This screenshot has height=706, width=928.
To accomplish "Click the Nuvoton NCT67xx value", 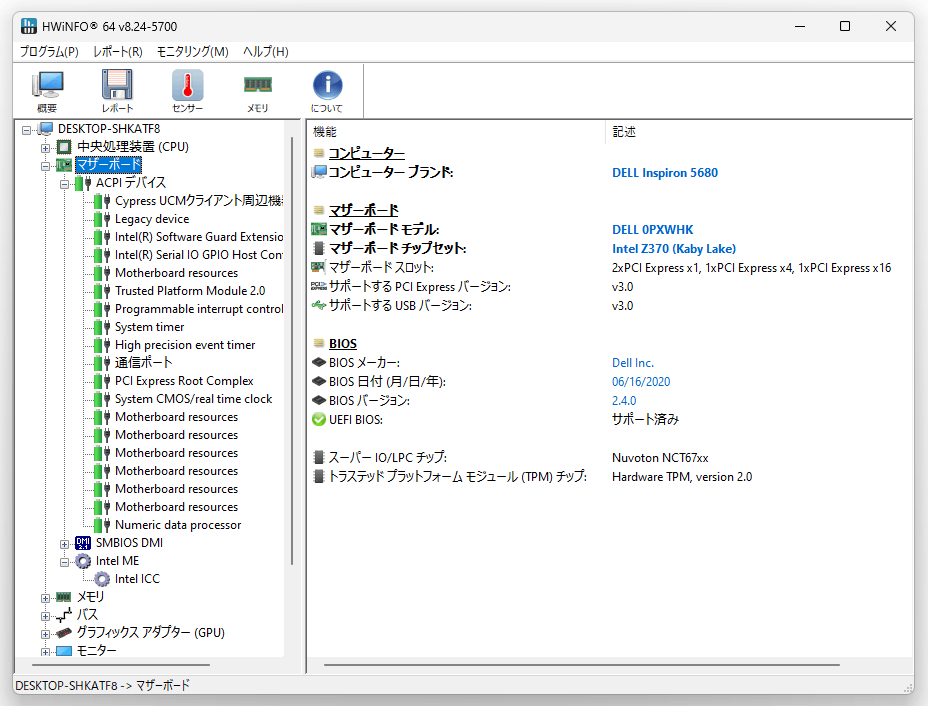I will pyautogui.click(x=660, y=458).
